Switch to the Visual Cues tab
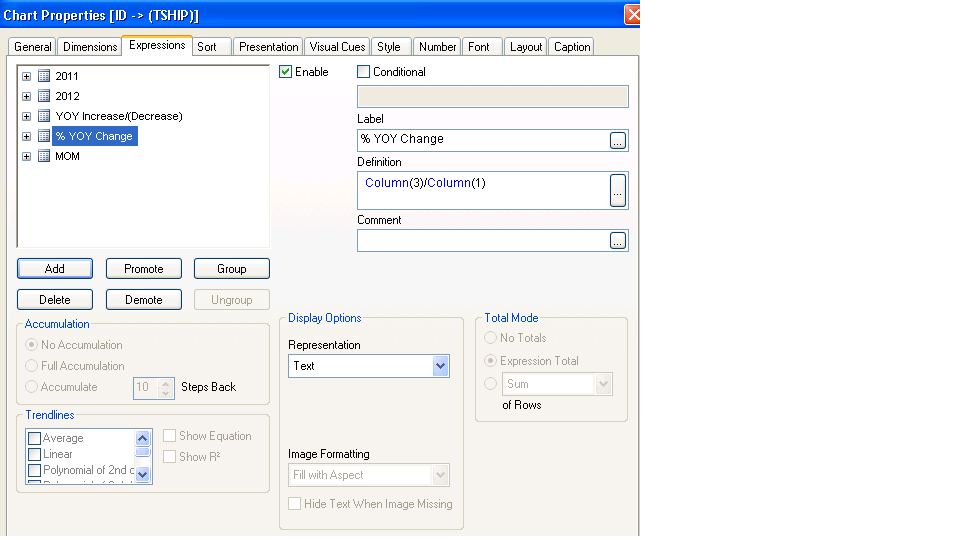The image size is (960, 540). tap(337, 47)
